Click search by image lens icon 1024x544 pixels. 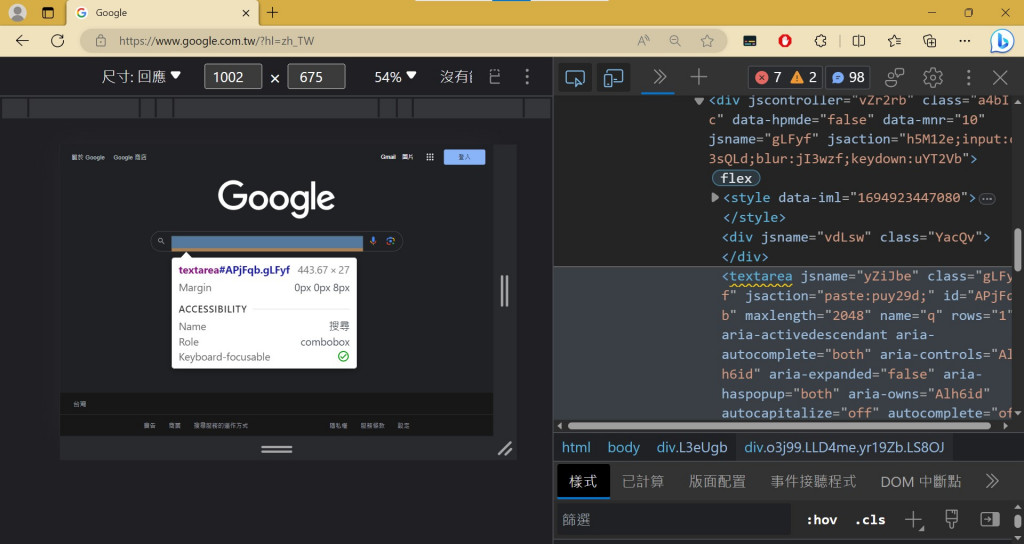(x=391, y=241)
